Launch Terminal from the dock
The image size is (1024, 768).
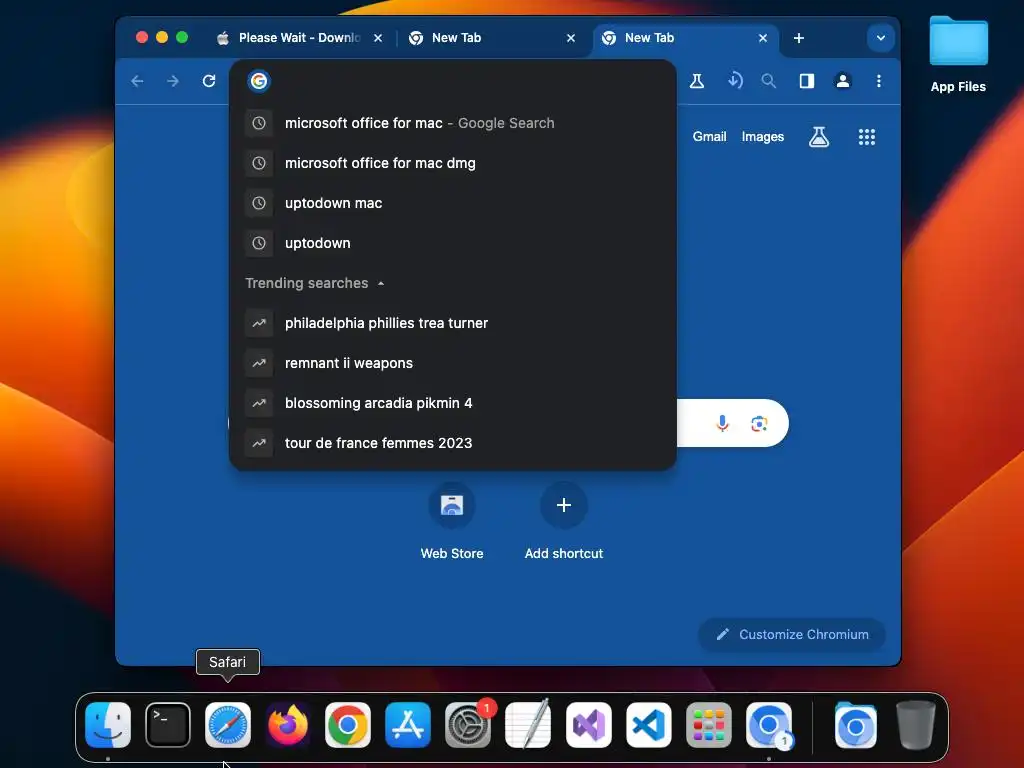point(168,725)
